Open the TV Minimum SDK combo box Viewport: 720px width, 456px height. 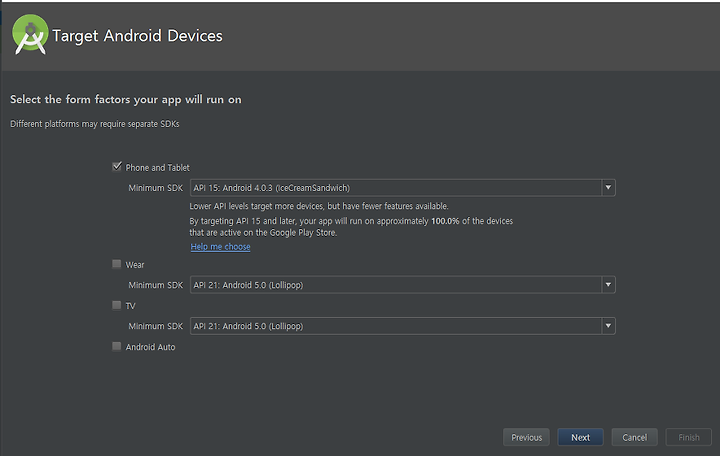point(402,326)
